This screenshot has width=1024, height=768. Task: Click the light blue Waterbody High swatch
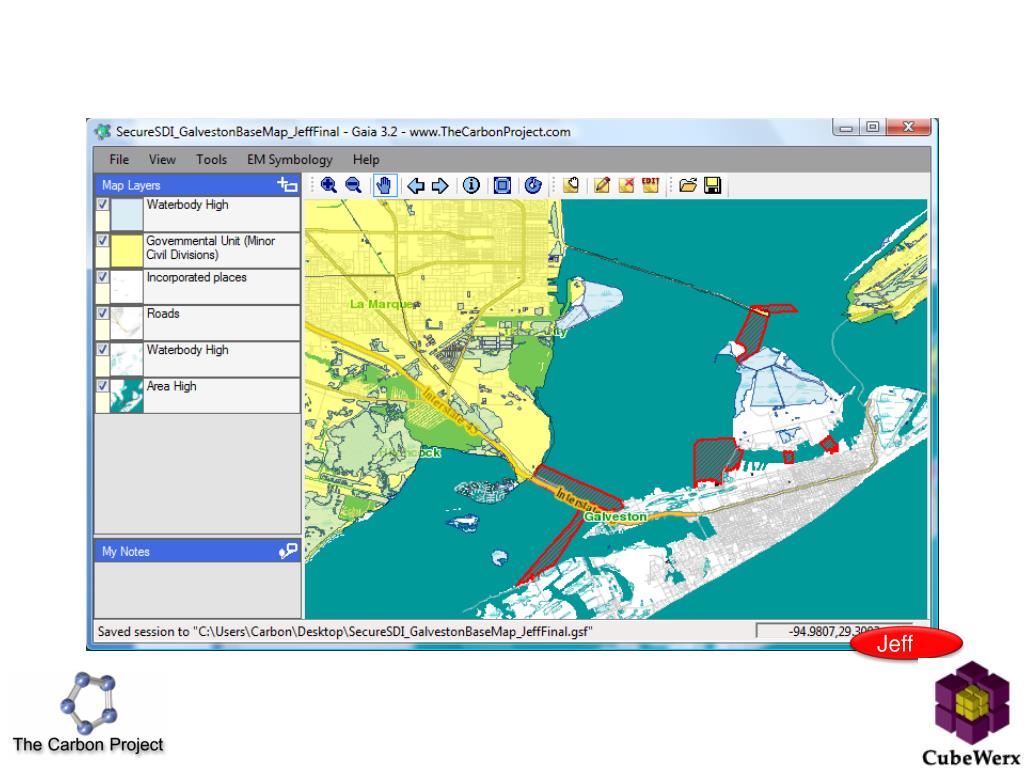(127, 214)
